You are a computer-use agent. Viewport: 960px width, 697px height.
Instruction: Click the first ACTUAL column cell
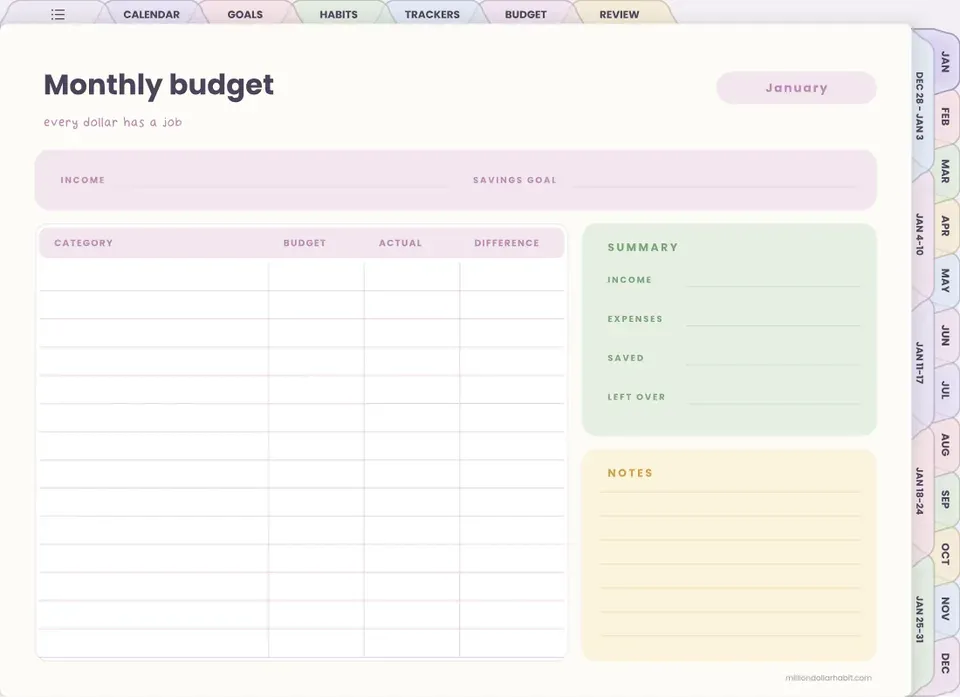point(412,276)
